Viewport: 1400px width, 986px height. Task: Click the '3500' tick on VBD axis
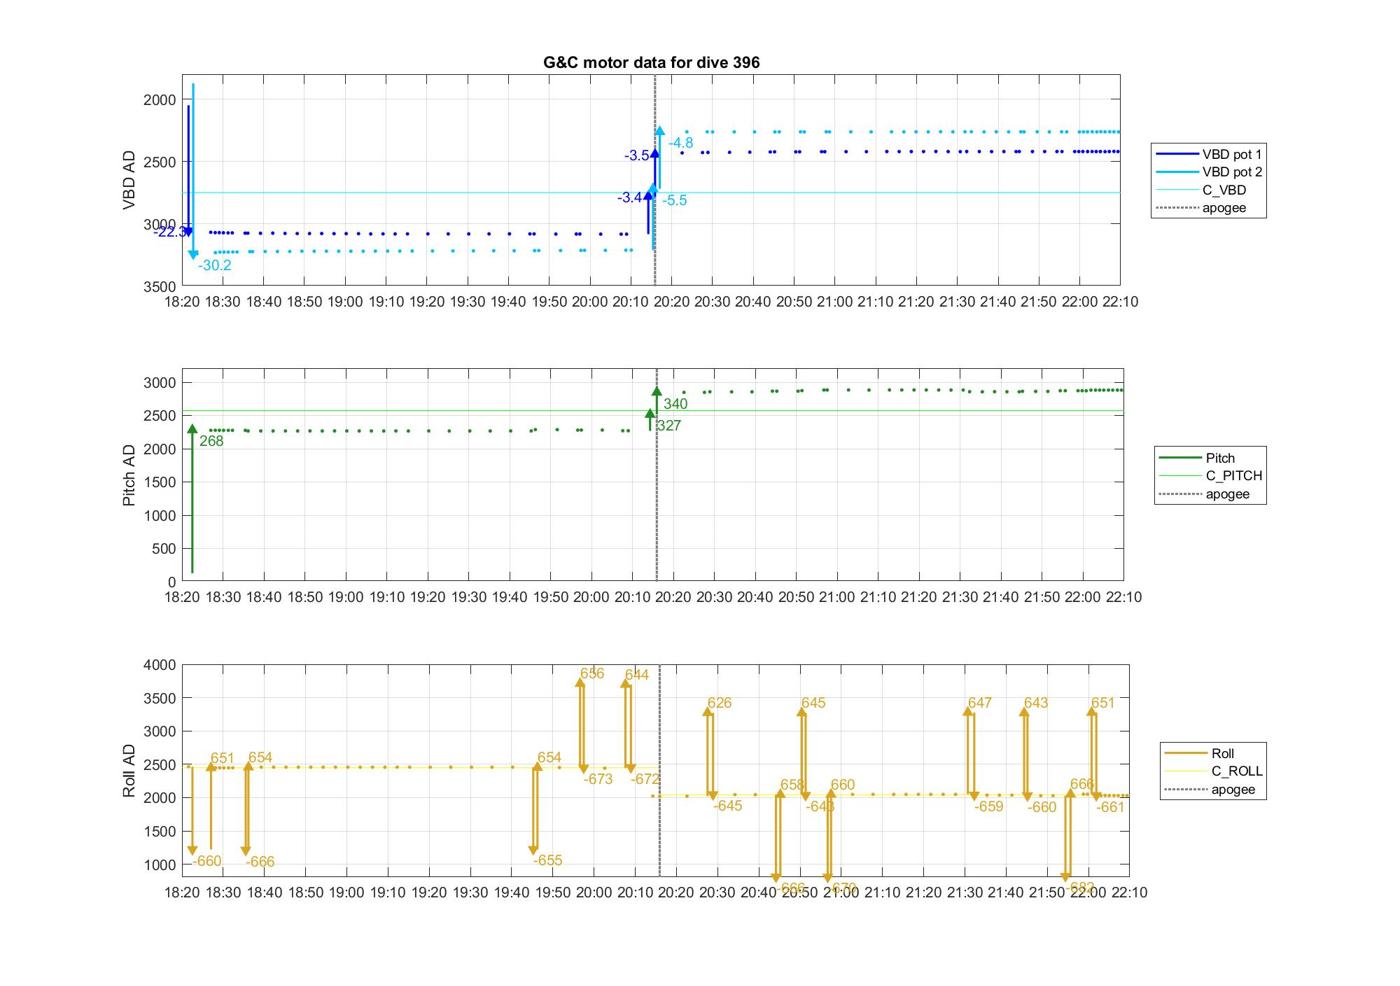[159, 286]
